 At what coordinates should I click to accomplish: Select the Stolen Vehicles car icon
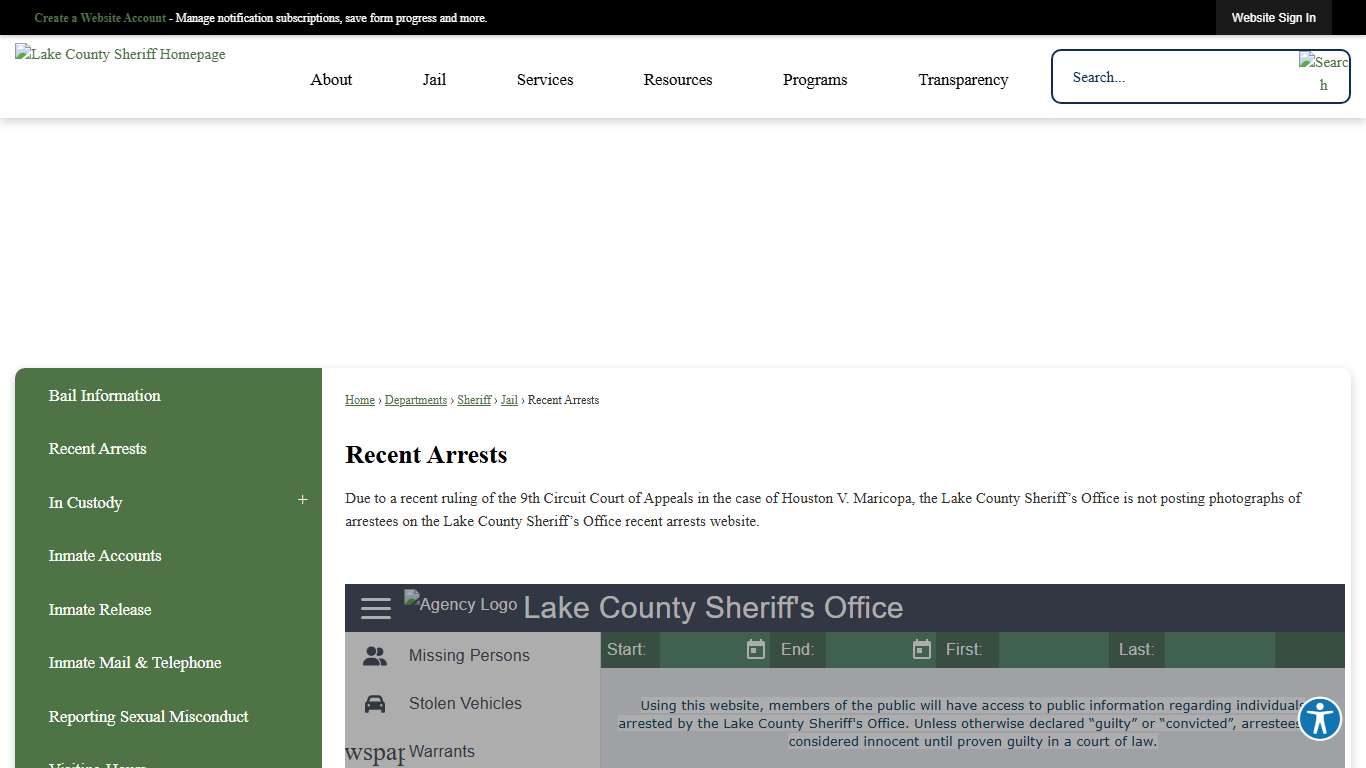coord(374,703)
